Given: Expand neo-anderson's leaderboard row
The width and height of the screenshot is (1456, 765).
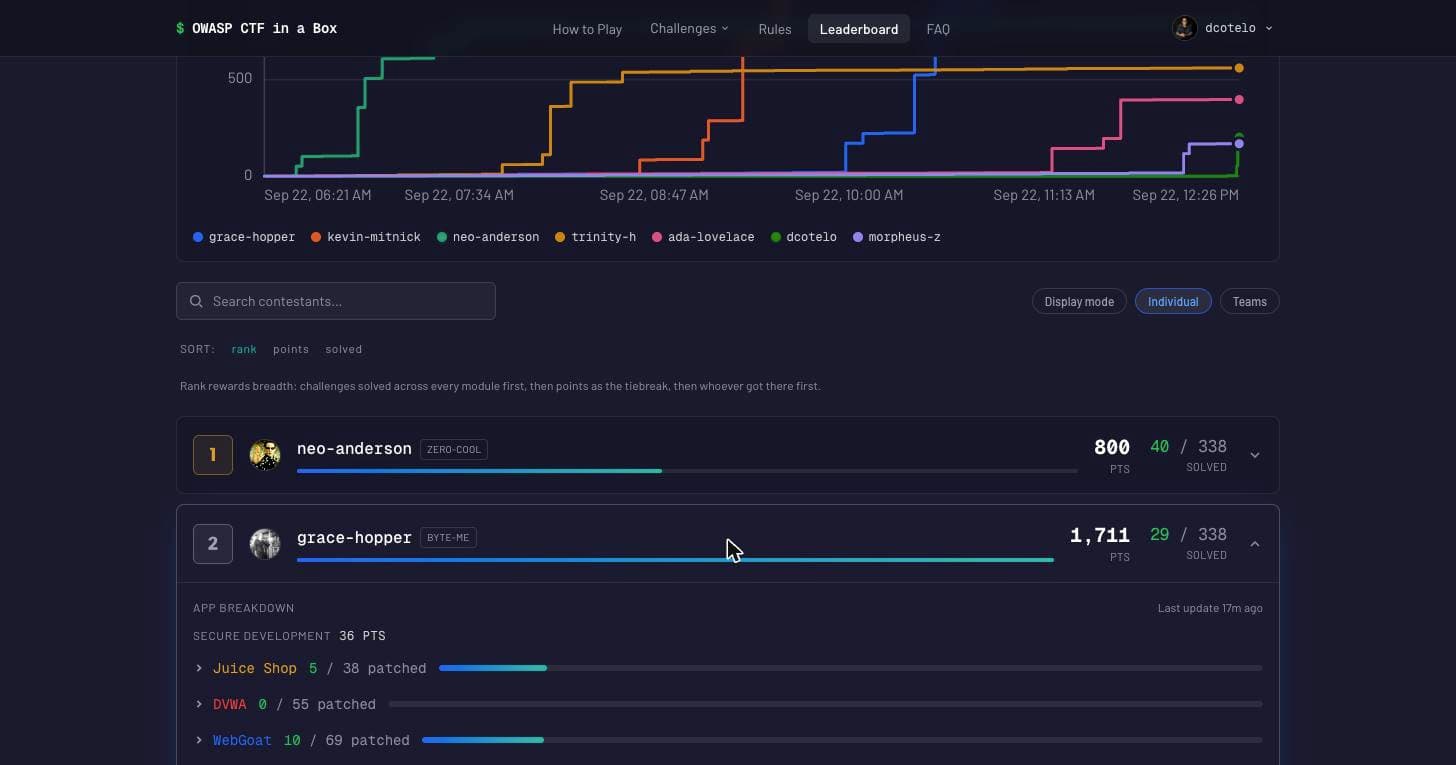Looking at the screenshot, I should coord(1255,455).
